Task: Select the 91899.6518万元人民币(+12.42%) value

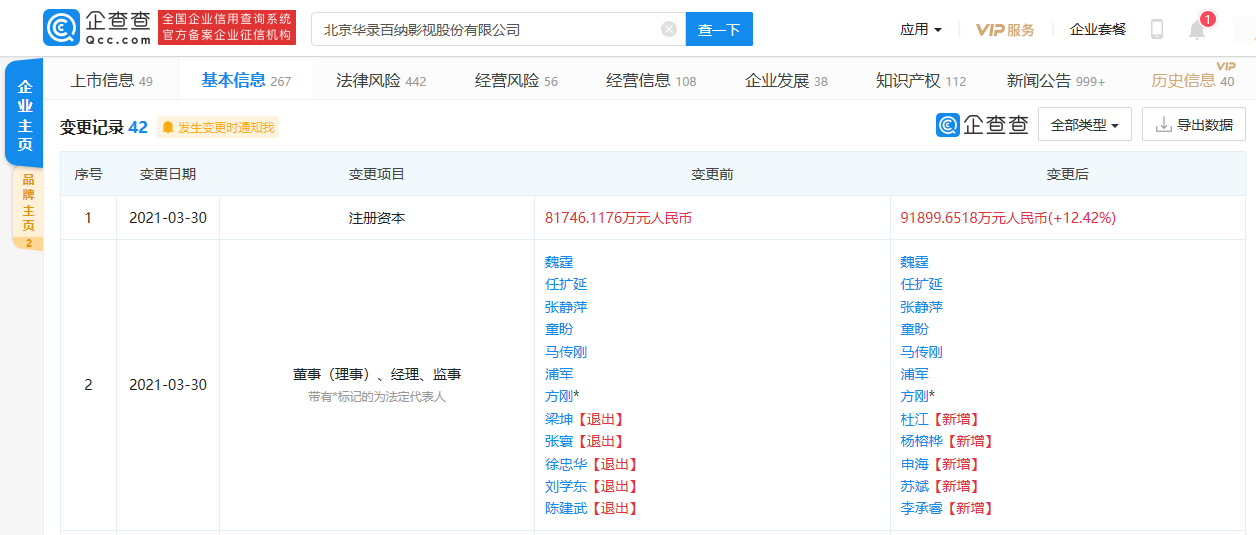Action: 1008,217
